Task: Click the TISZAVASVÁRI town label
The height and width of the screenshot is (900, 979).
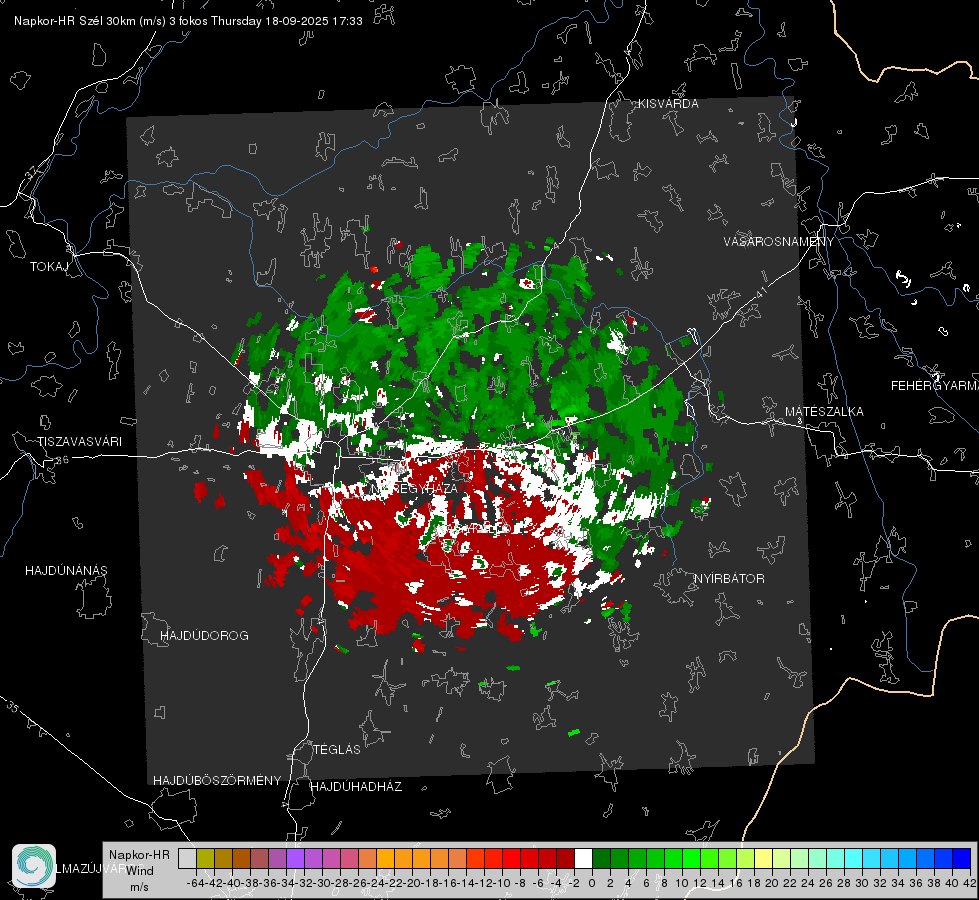Action: (x=79, y=442)
